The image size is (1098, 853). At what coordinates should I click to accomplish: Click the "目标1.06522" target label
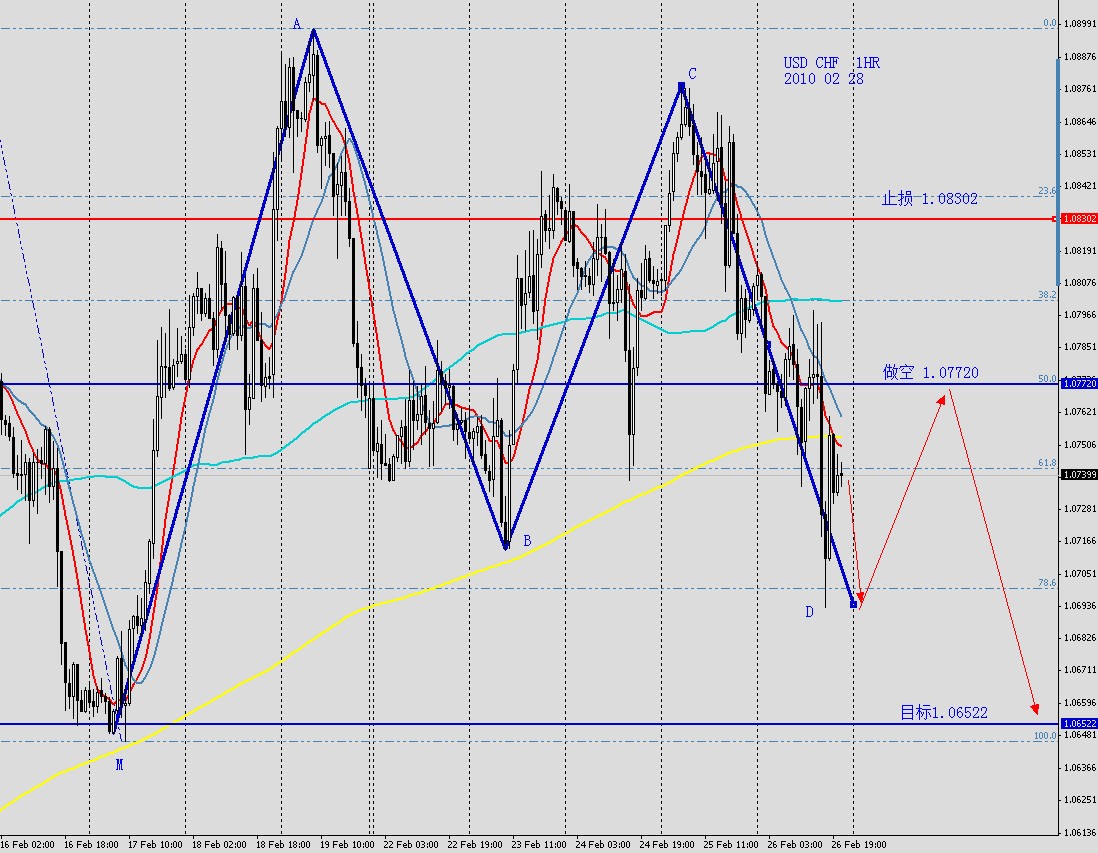click(944, 710)
